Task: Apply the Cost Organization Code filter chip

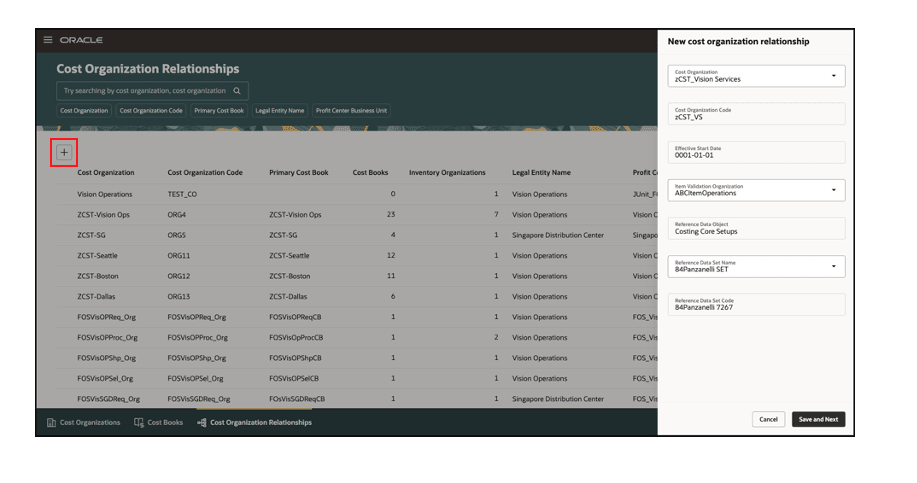Action: 151,111
